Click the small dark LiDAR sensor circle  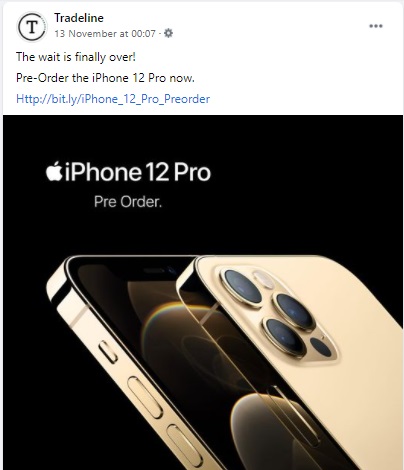pyautogui.click(x=320, y=347)
